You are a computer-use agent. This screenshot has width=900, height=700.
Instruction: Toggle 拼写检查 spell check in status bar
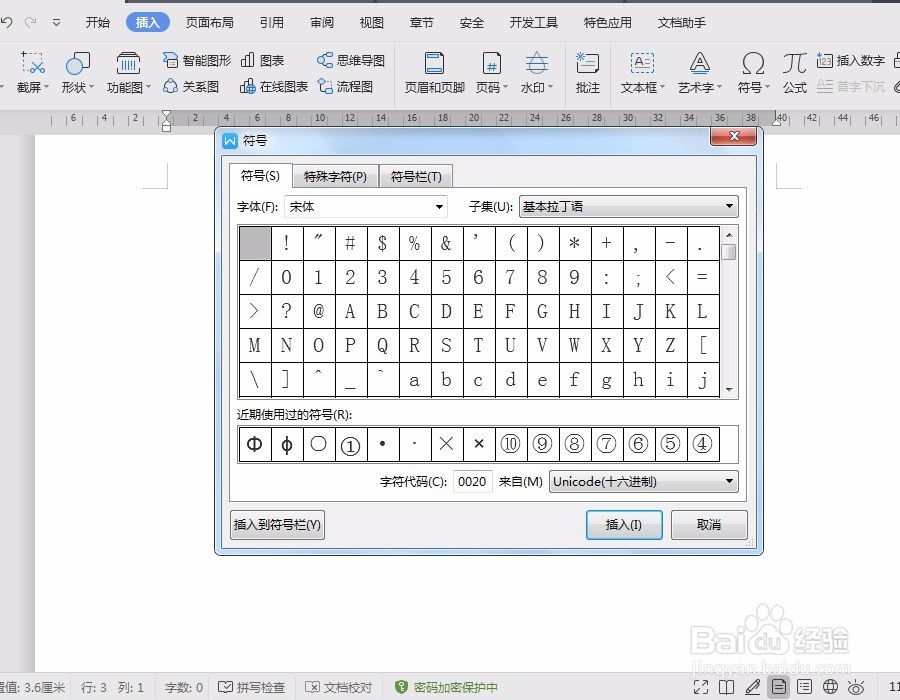point(251,688)
